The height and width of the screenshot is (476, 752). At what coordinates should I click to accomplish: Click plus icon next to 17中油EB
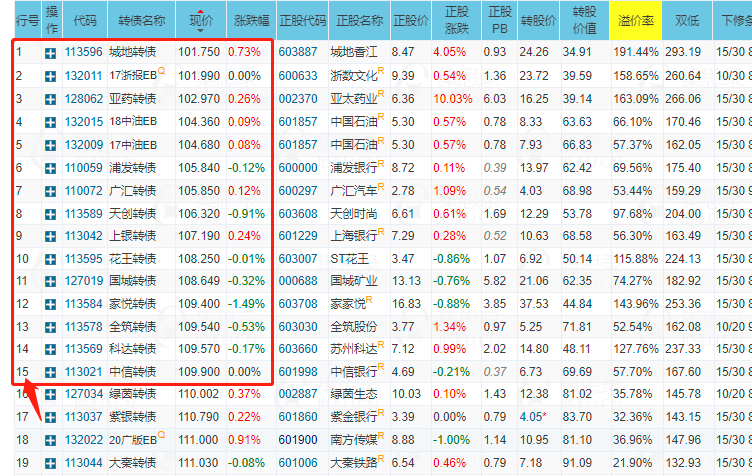(50, 145)
